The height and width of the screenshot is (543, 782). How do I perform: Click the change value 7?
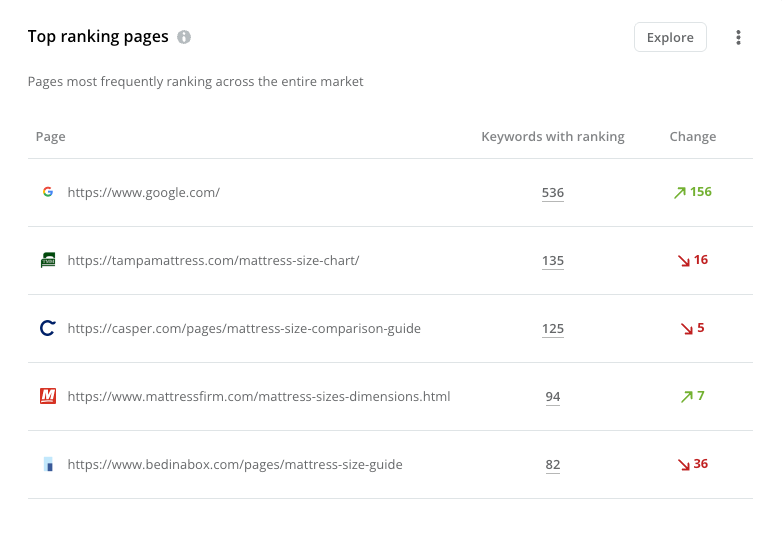click(x=701, y=395)
